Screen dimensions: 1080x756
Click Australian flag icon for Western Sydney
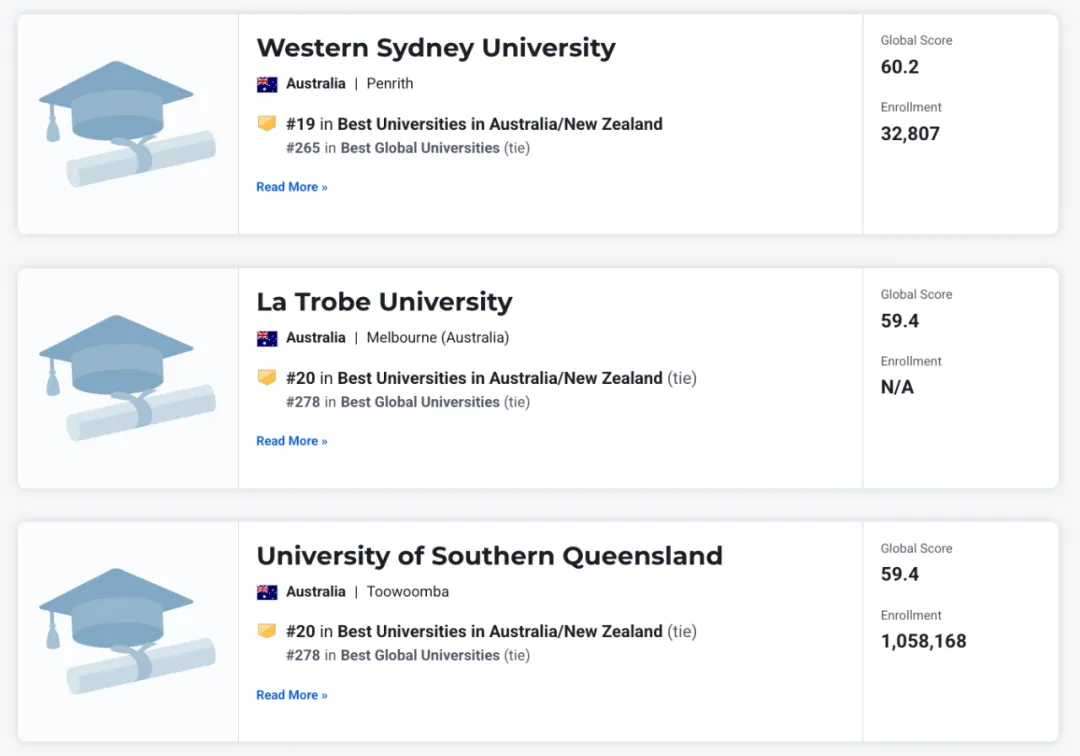[267, 84]
